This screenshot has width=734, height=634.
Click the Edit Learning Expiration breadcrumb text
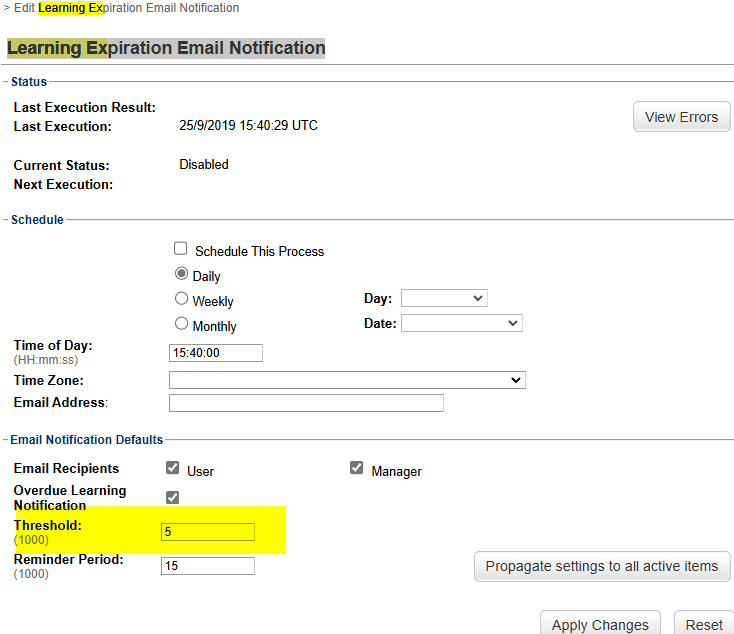point(126,8)
